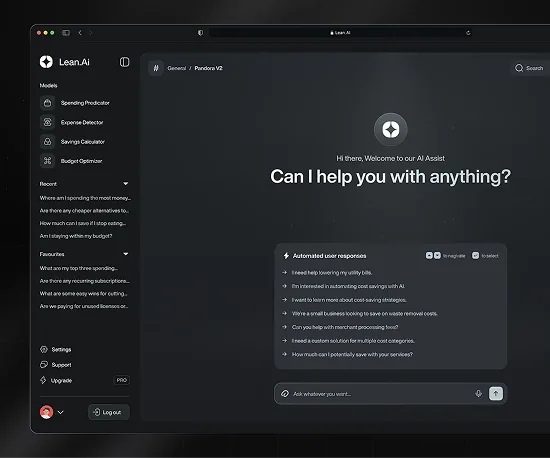Open the Savings Calculator model

(72, 142)
